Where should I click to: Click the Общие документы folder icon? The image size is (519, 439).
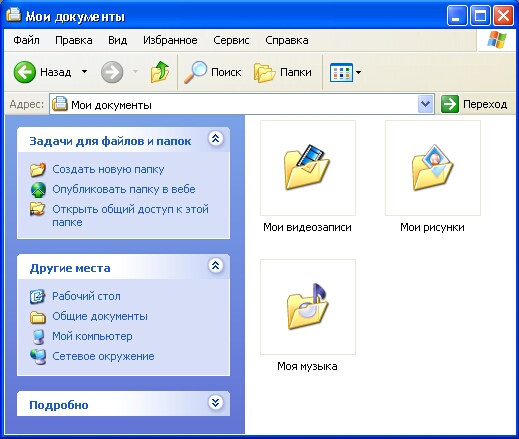pyautogui.click(x=38, y=317)
